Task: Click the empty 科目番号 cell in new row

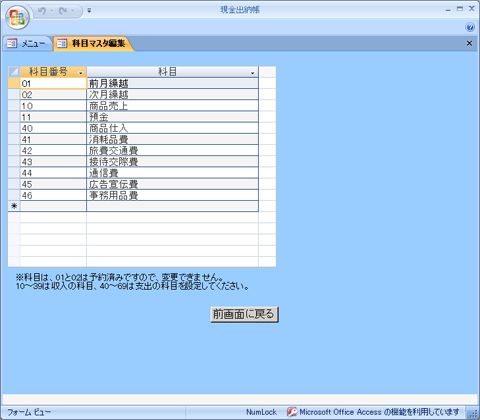Action: coord(53,206)
